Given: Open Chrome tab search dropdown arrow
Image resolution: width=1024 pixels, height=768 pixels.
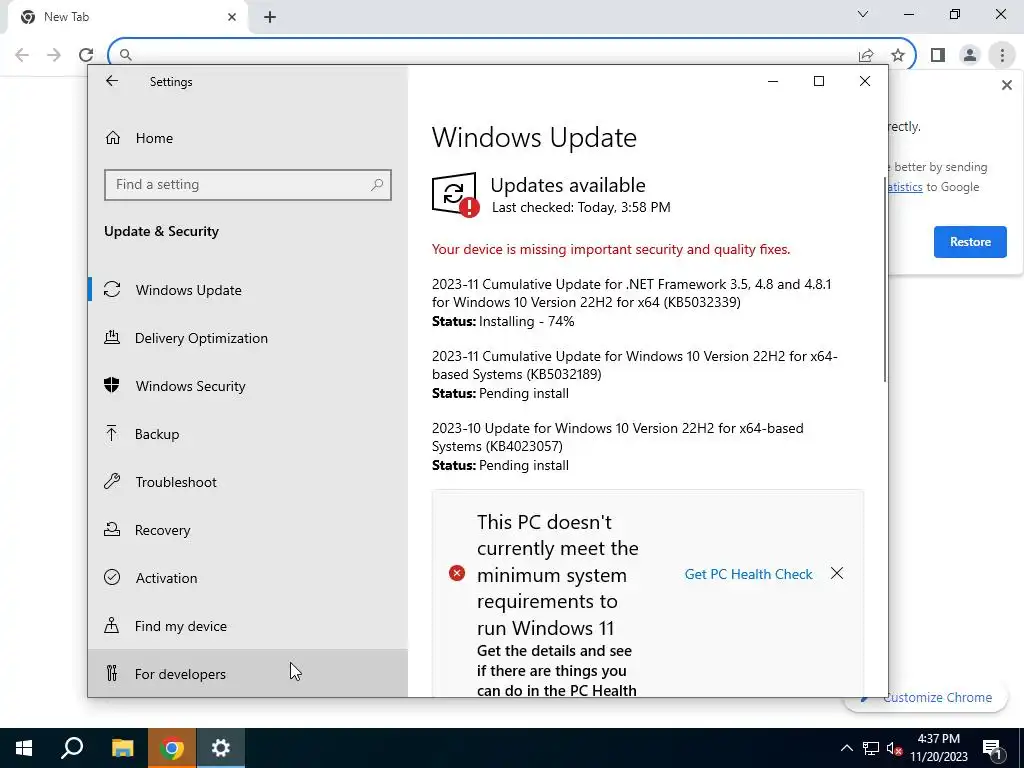Looking at the screenshot, I should tap(863, 14).
